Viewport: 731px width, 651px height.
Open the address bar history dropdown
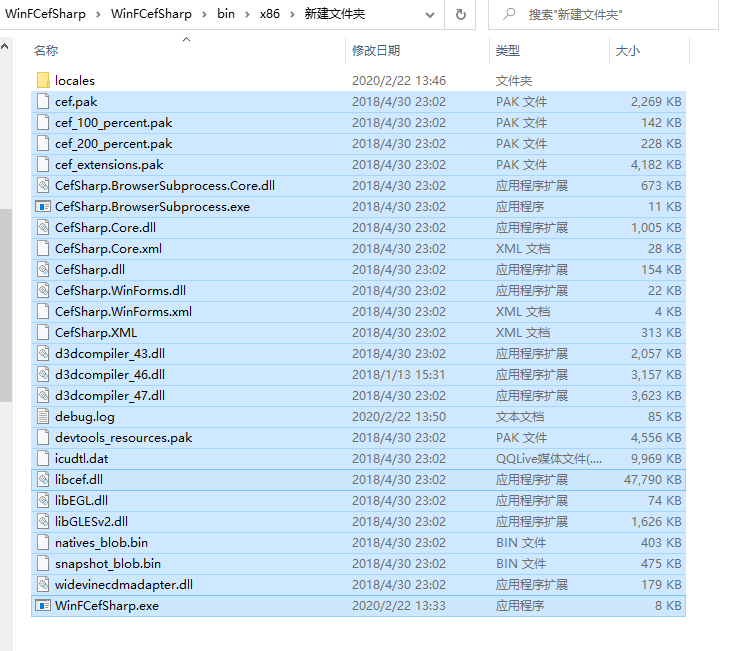[x=430, y=15]
